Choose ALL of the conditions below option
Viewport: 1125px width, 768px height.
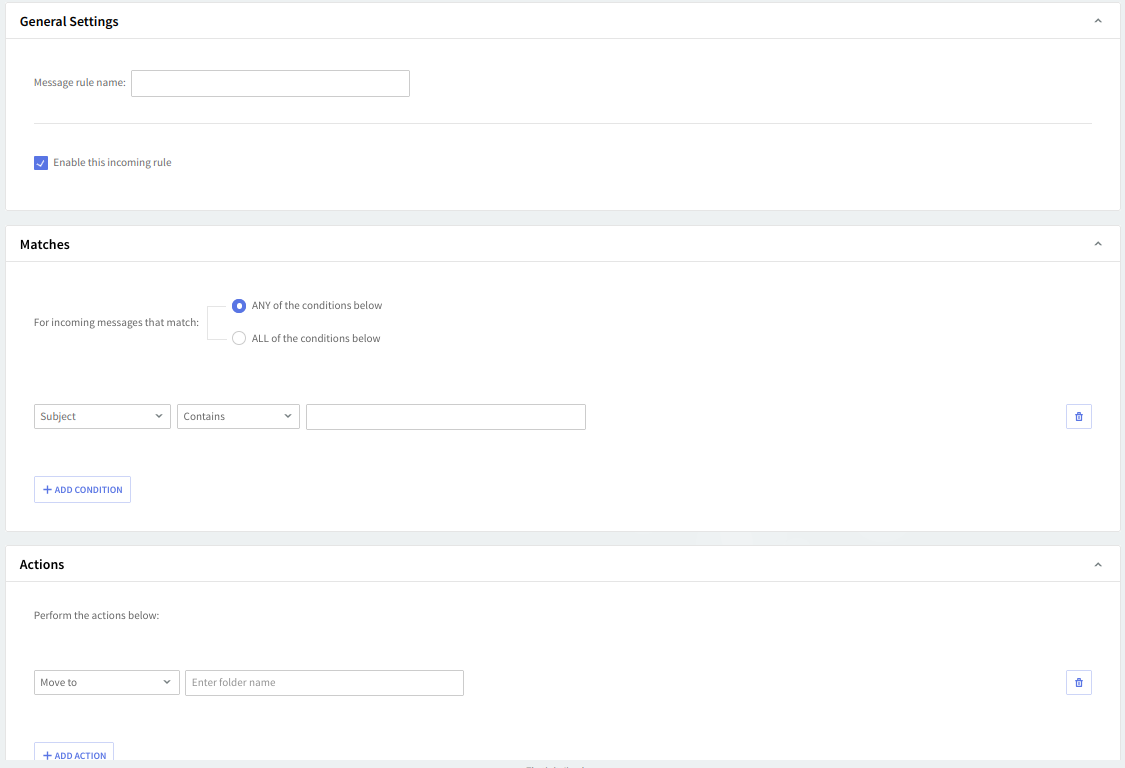[239, 339]
